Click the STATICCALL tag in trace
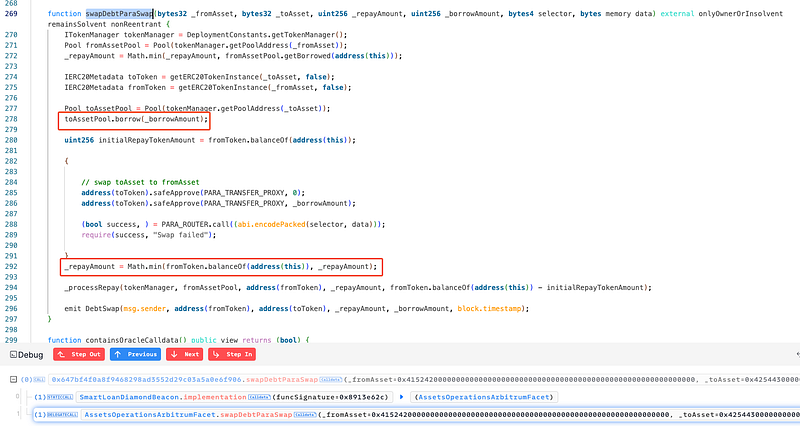This screenshot has height=426, width=800. pyautogui.click(x=61, y=397)
